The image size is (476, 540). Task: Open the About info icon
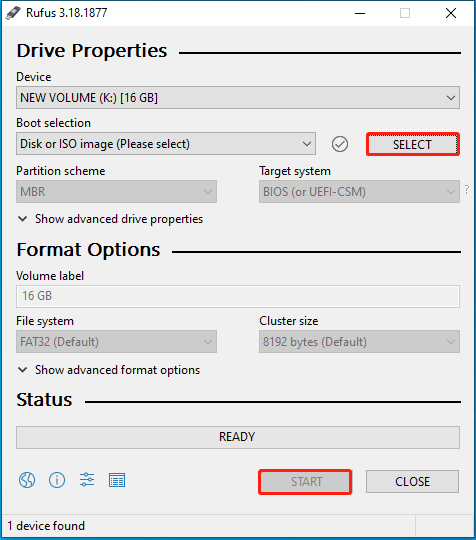[57, 480]
